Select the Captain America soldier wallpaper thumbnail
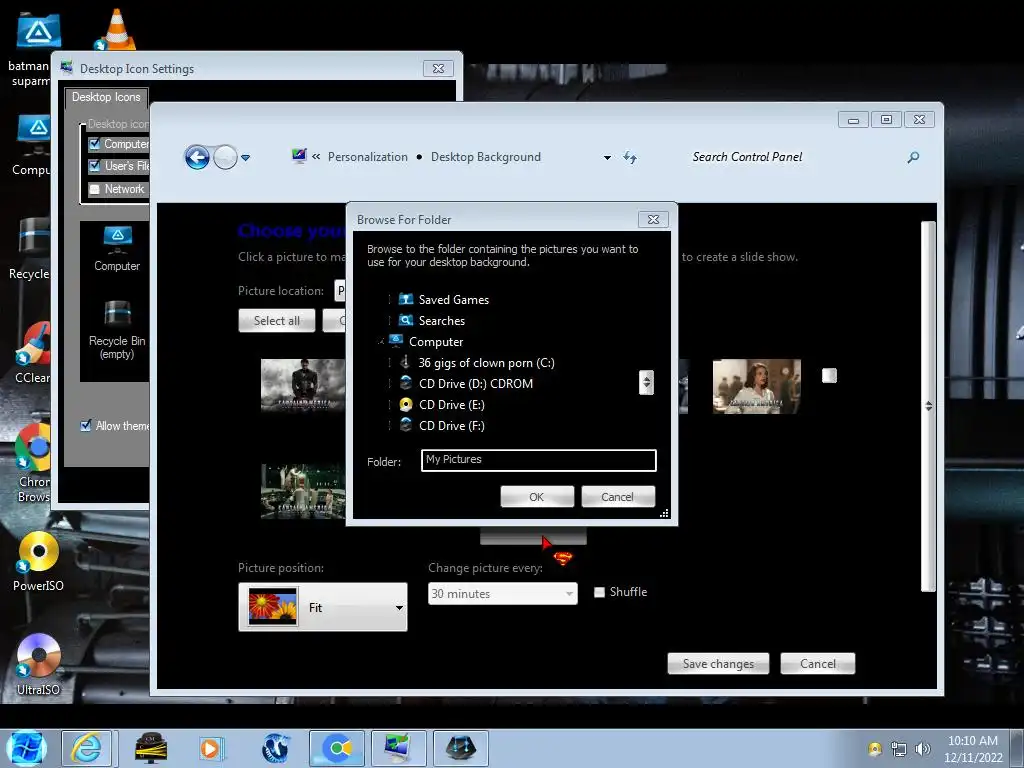 click(303, 385)
